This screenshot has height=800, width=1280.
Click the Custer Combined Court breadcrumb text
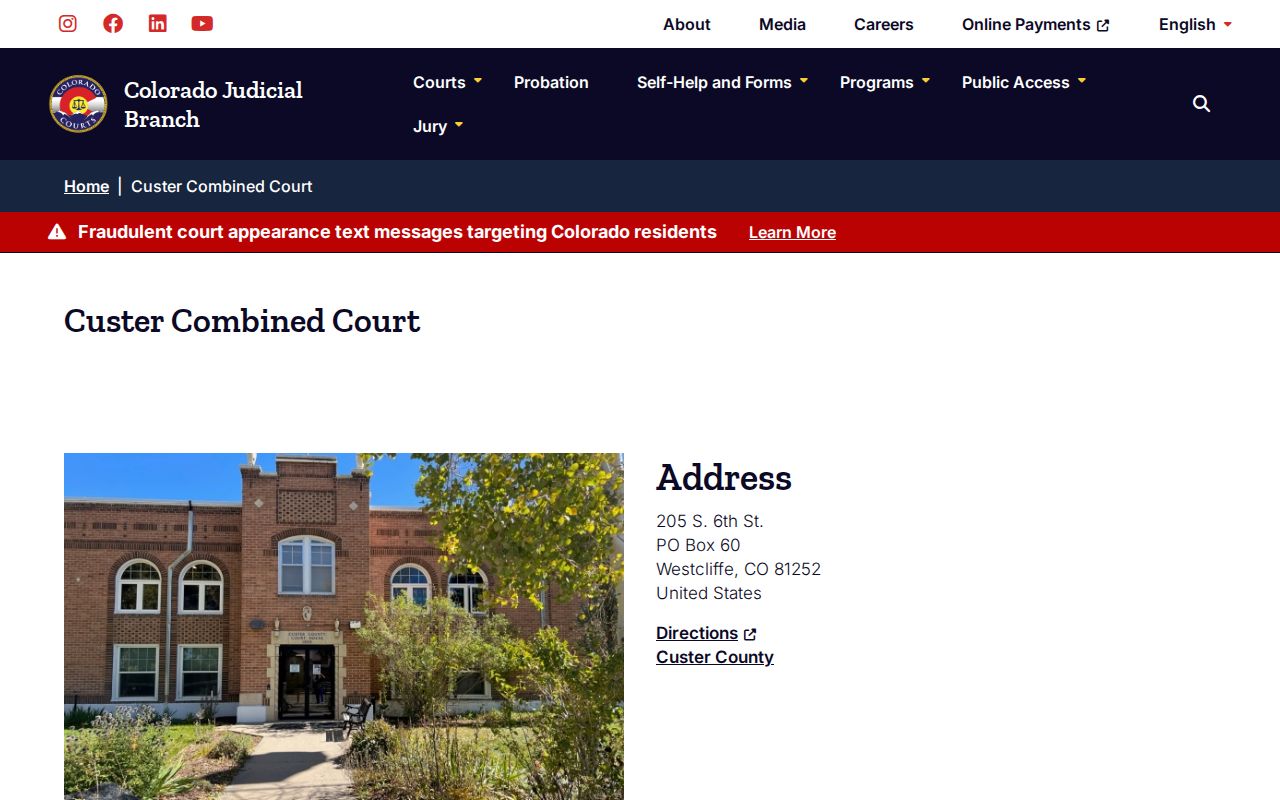222,186
